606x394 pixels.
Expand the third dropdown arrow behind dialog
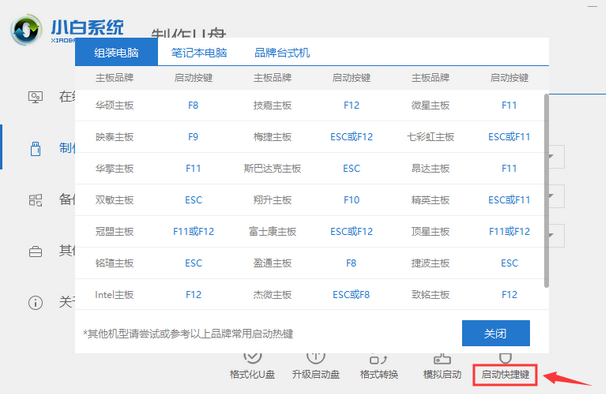coord(552,235)
